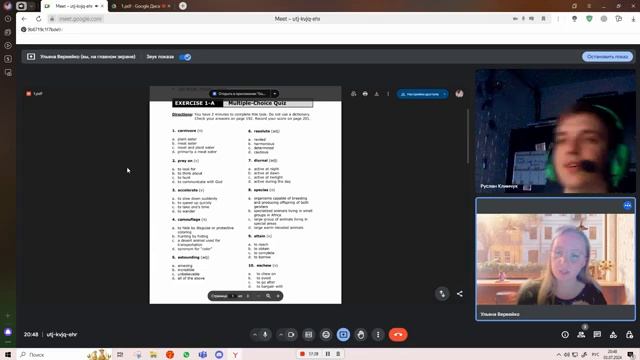The width and height of the screenshot is (640, 360).
Task: Send an emoji reaction
Action: (326, 335)
